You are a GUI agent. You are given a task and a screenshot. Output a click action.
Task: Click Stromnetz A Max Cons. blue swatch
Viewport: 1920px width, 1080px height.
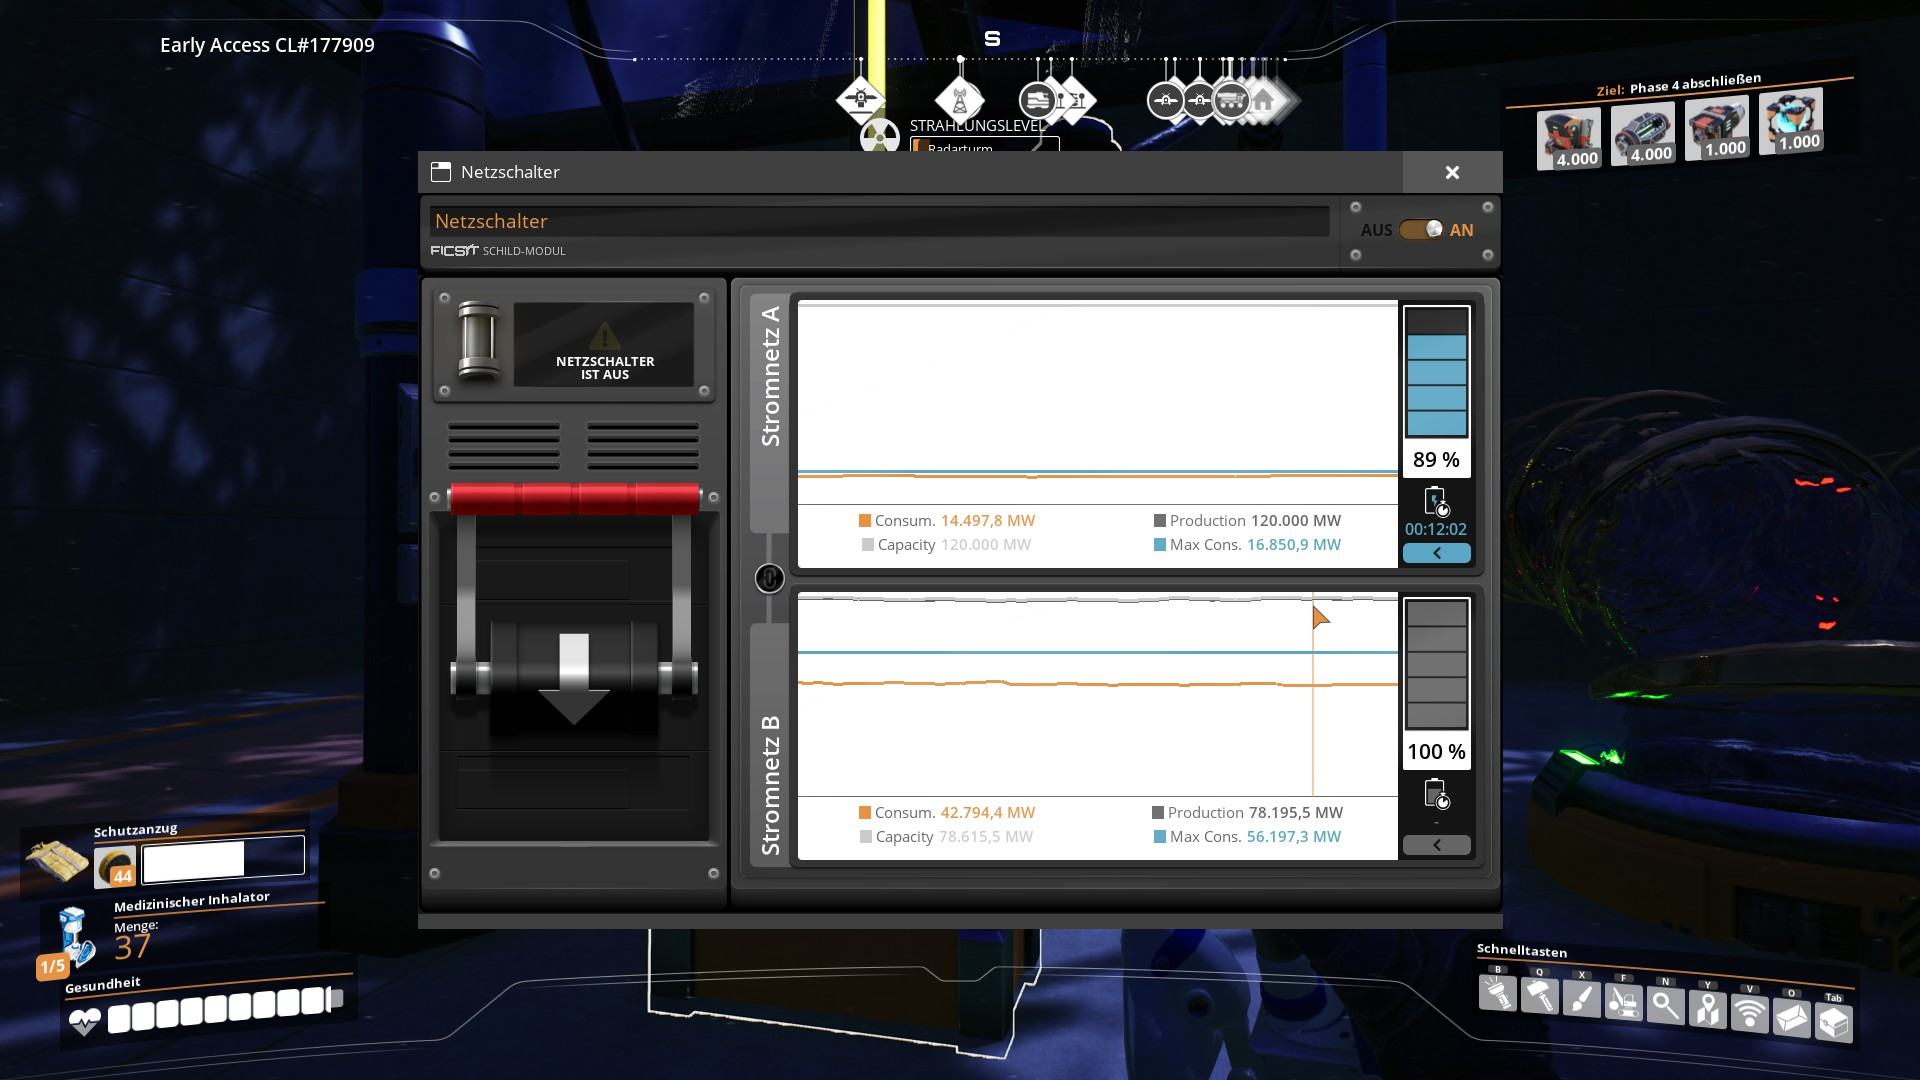1160,545
